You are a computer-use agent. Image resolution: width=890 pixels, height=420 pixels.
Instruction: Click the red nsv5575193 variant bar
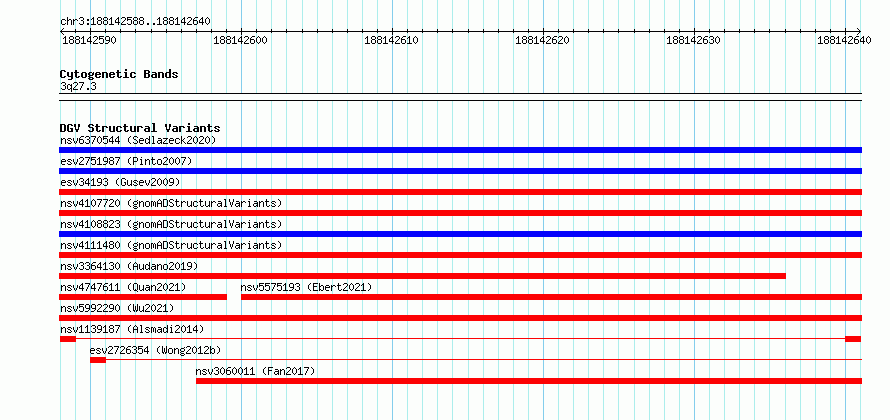(551, 297)
